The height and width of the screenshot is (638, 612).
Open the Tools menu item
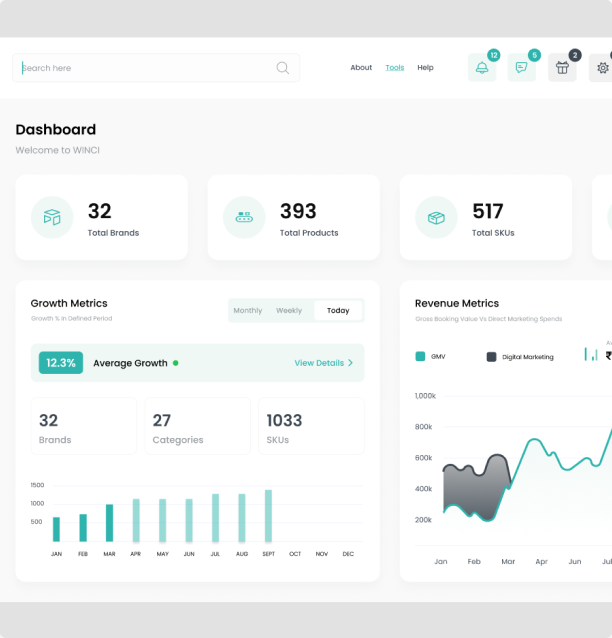point(395,68)
